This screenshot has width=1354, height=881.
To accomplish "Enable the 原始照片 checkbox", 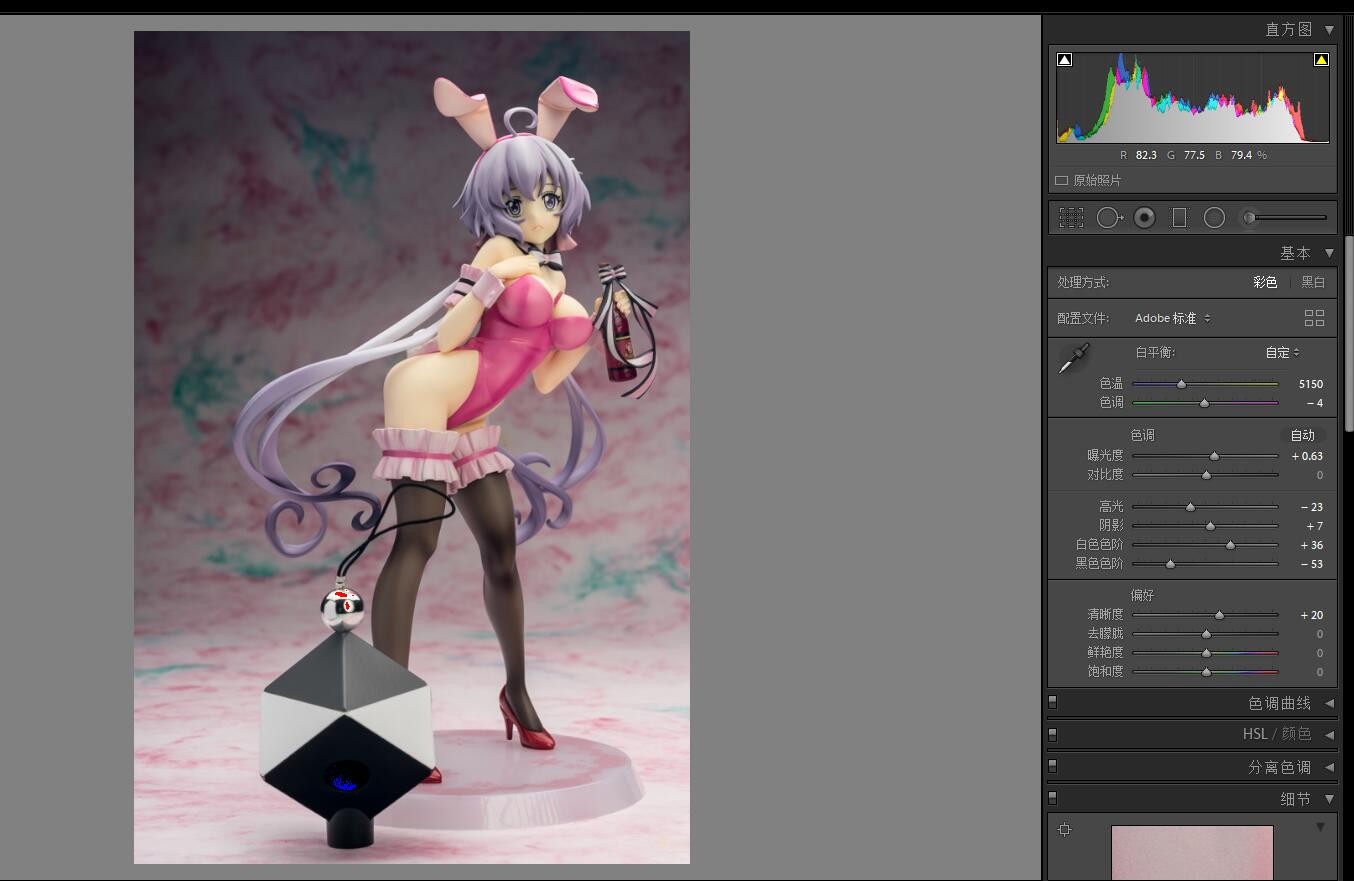I will click(x=1062, y=181).
